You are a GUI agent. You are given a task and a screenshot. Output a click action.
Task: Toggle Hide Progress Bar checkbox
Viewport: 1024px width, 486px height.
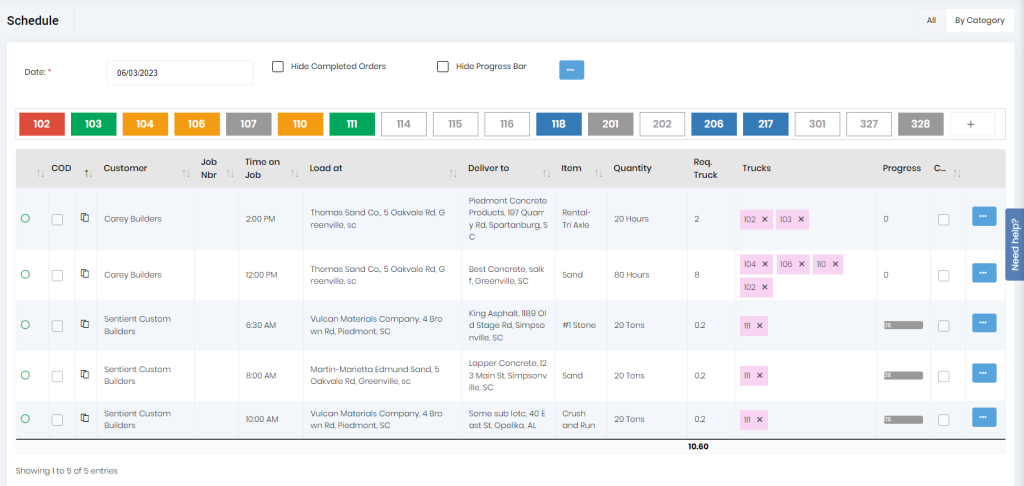coord(443,67)
